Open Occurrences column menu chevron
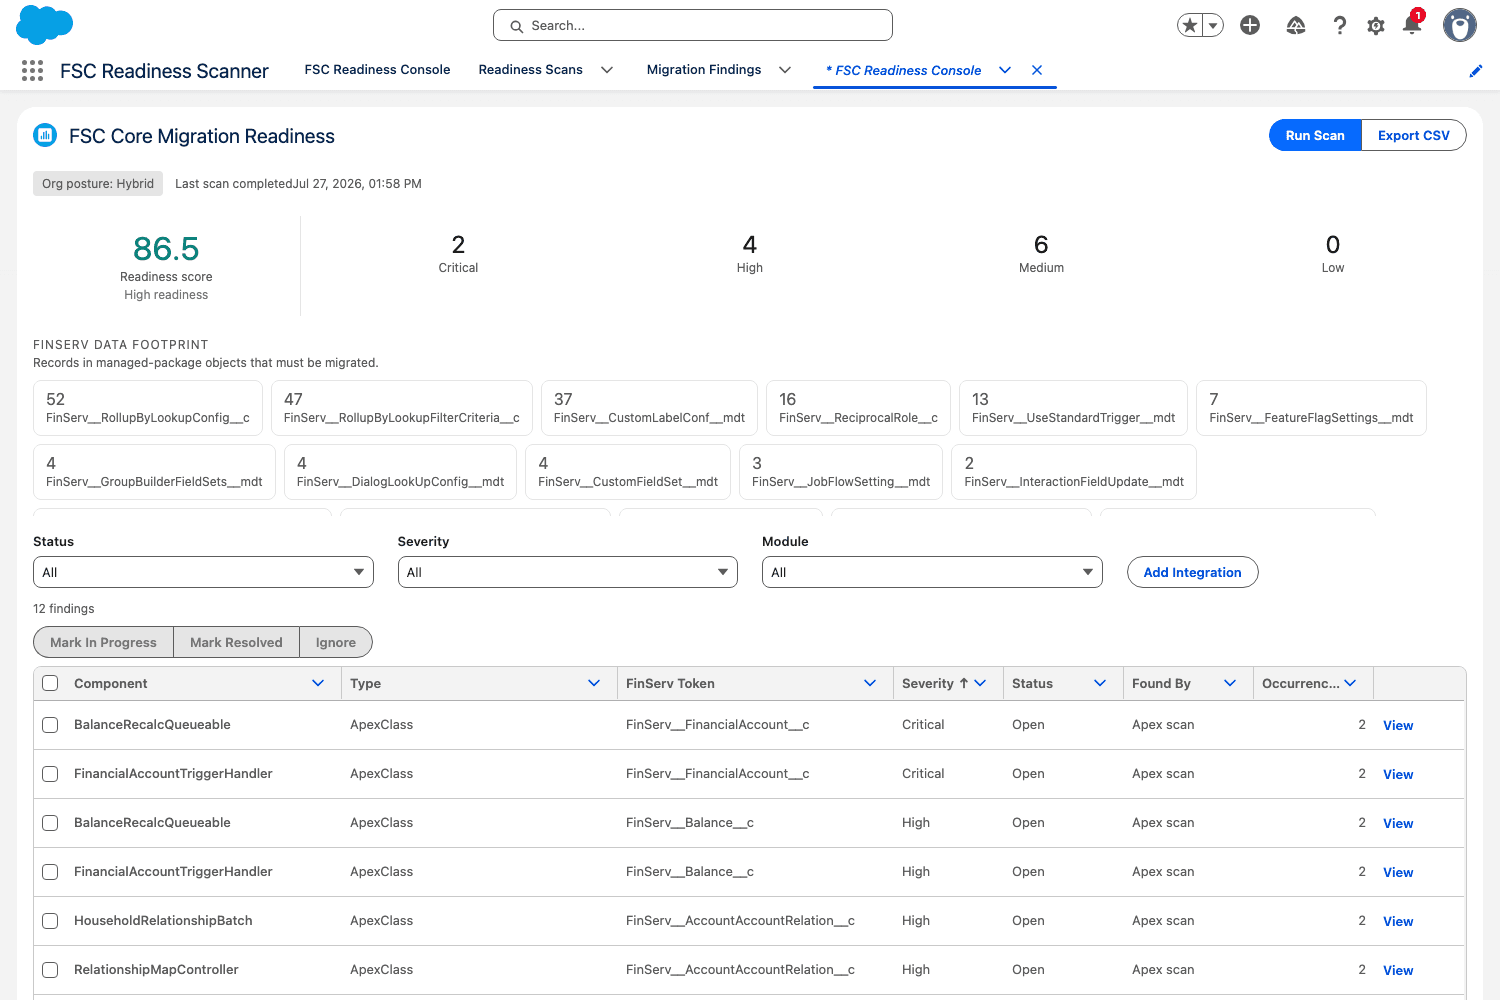1500x1000 pixels. (x=1350, y=683)
